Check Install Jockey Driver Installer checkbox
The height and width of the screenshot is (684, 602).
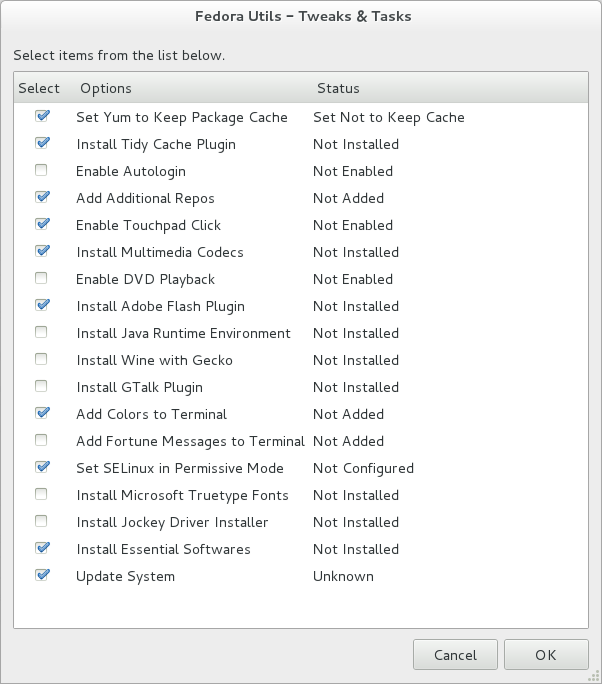41,522
